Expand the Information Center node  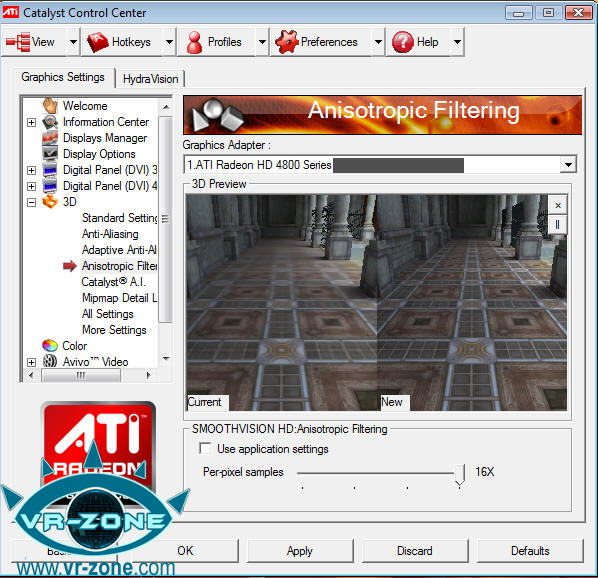click(x=32, y=122)
